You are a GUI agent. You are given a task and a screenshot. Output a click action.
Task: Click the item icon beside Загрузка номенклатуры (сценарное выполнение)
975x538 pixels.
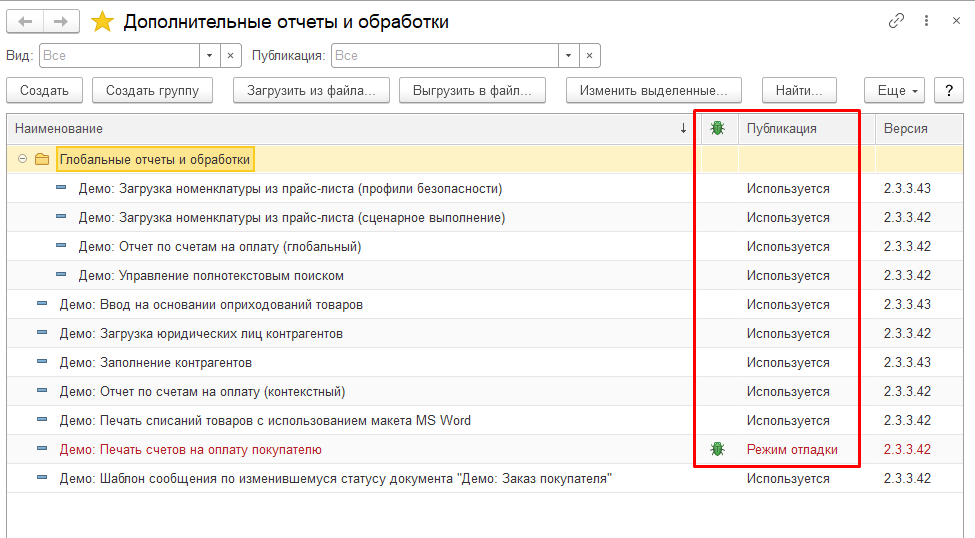[x=61, y=217]
